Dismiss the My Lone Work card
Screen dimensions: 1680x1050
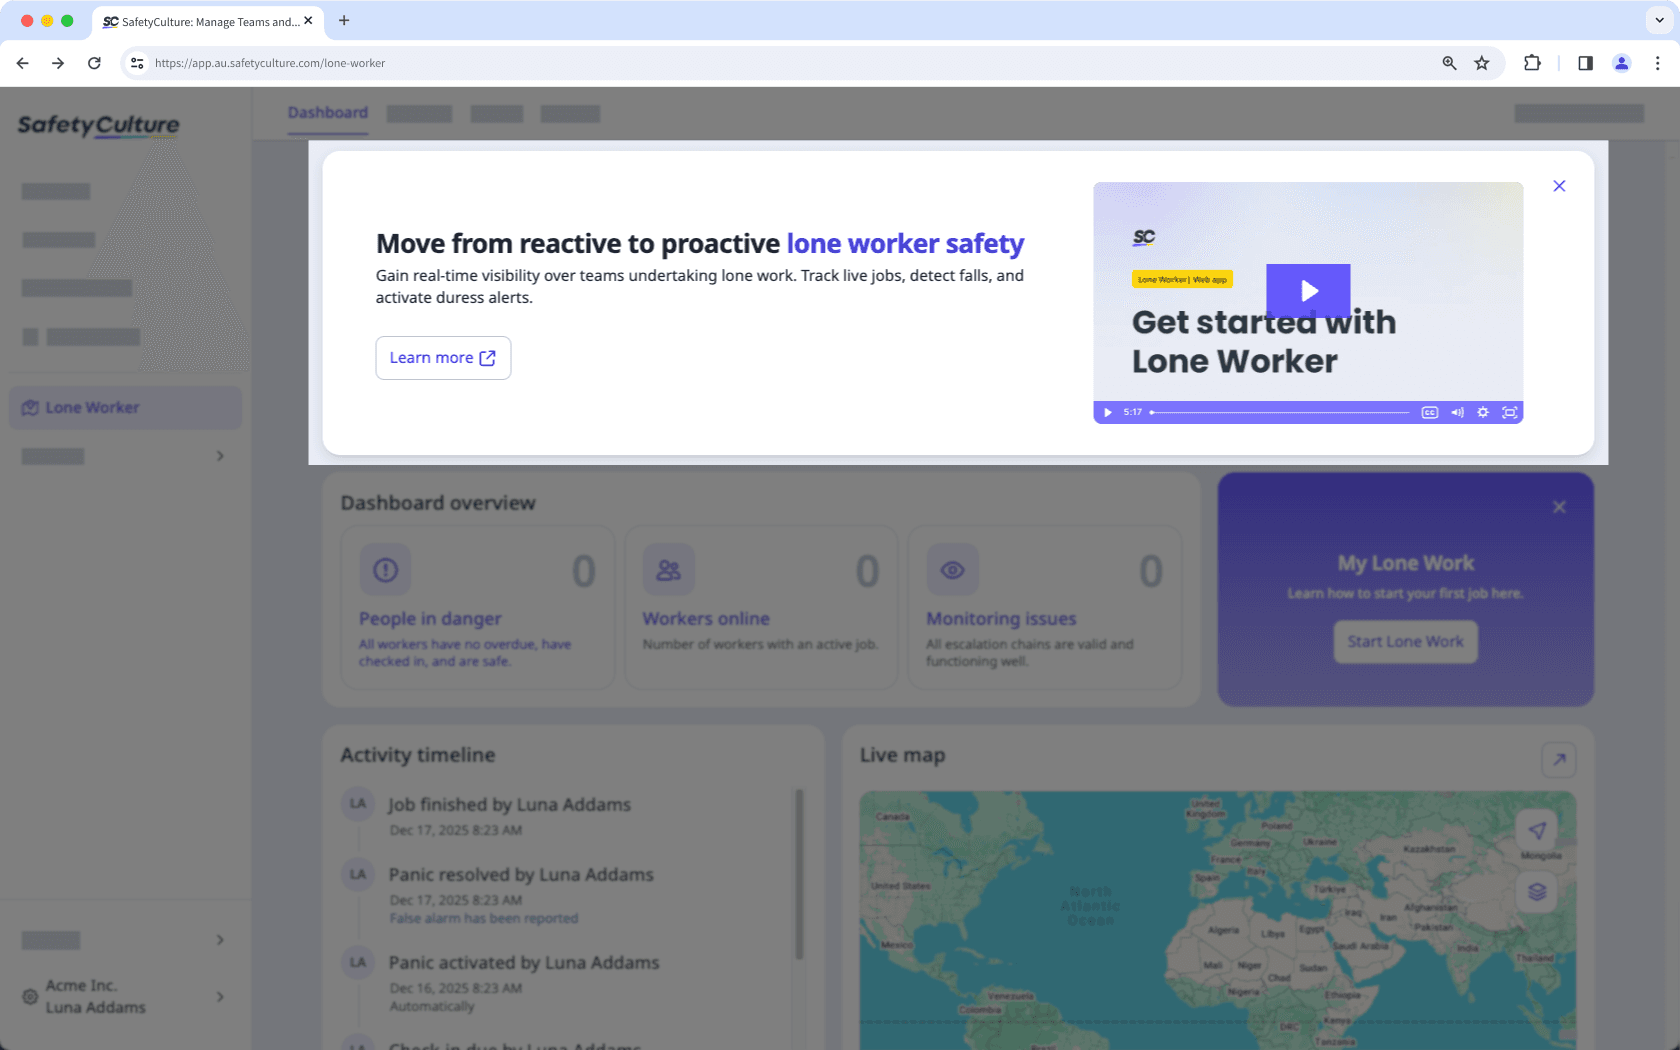(1559, 507)
